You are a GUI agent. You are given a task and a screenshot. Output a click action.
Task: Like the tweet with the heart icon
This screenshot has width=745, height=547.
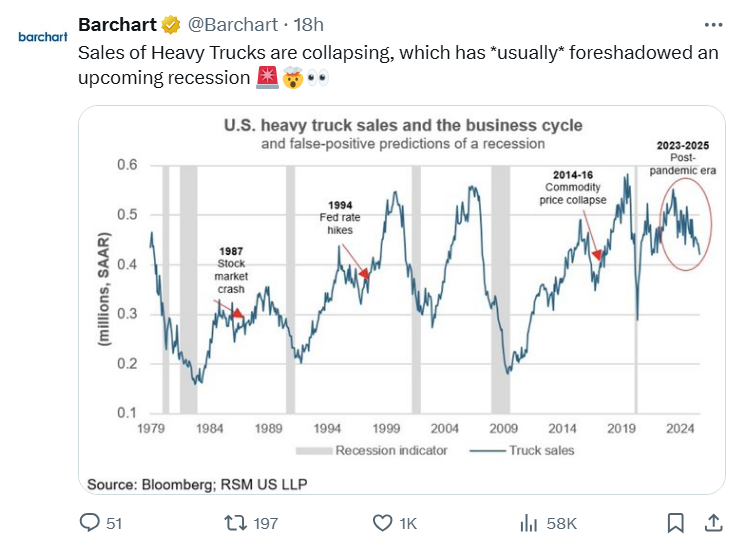click(x=383, y=522)
